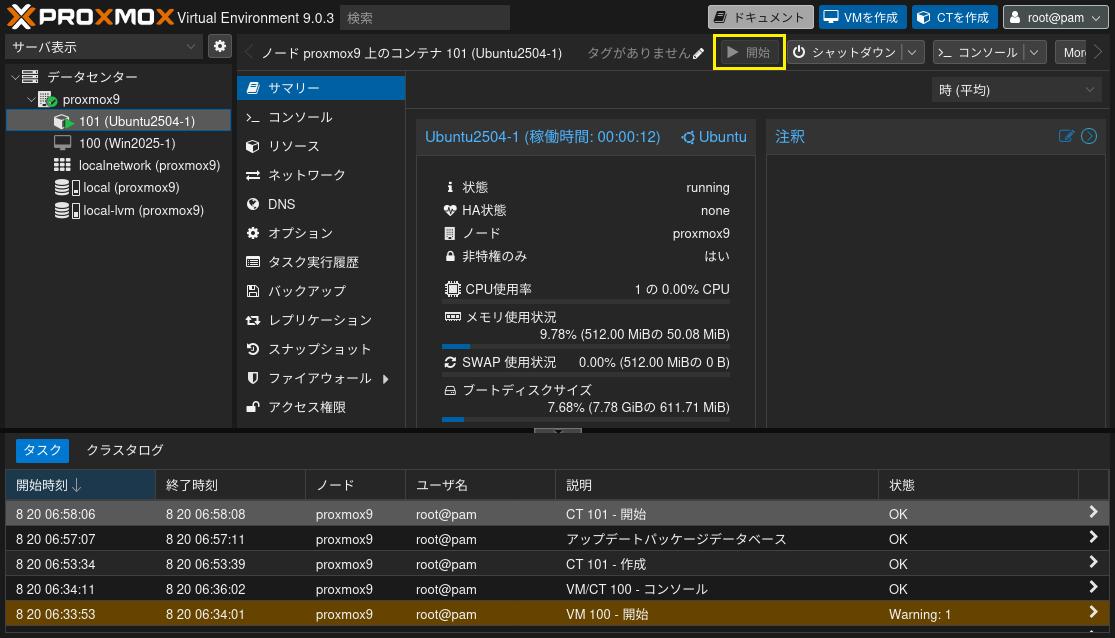Viewport: 1115px width, 638px height.
Task: Open the ネットワーク menu item
Action: 321,175
